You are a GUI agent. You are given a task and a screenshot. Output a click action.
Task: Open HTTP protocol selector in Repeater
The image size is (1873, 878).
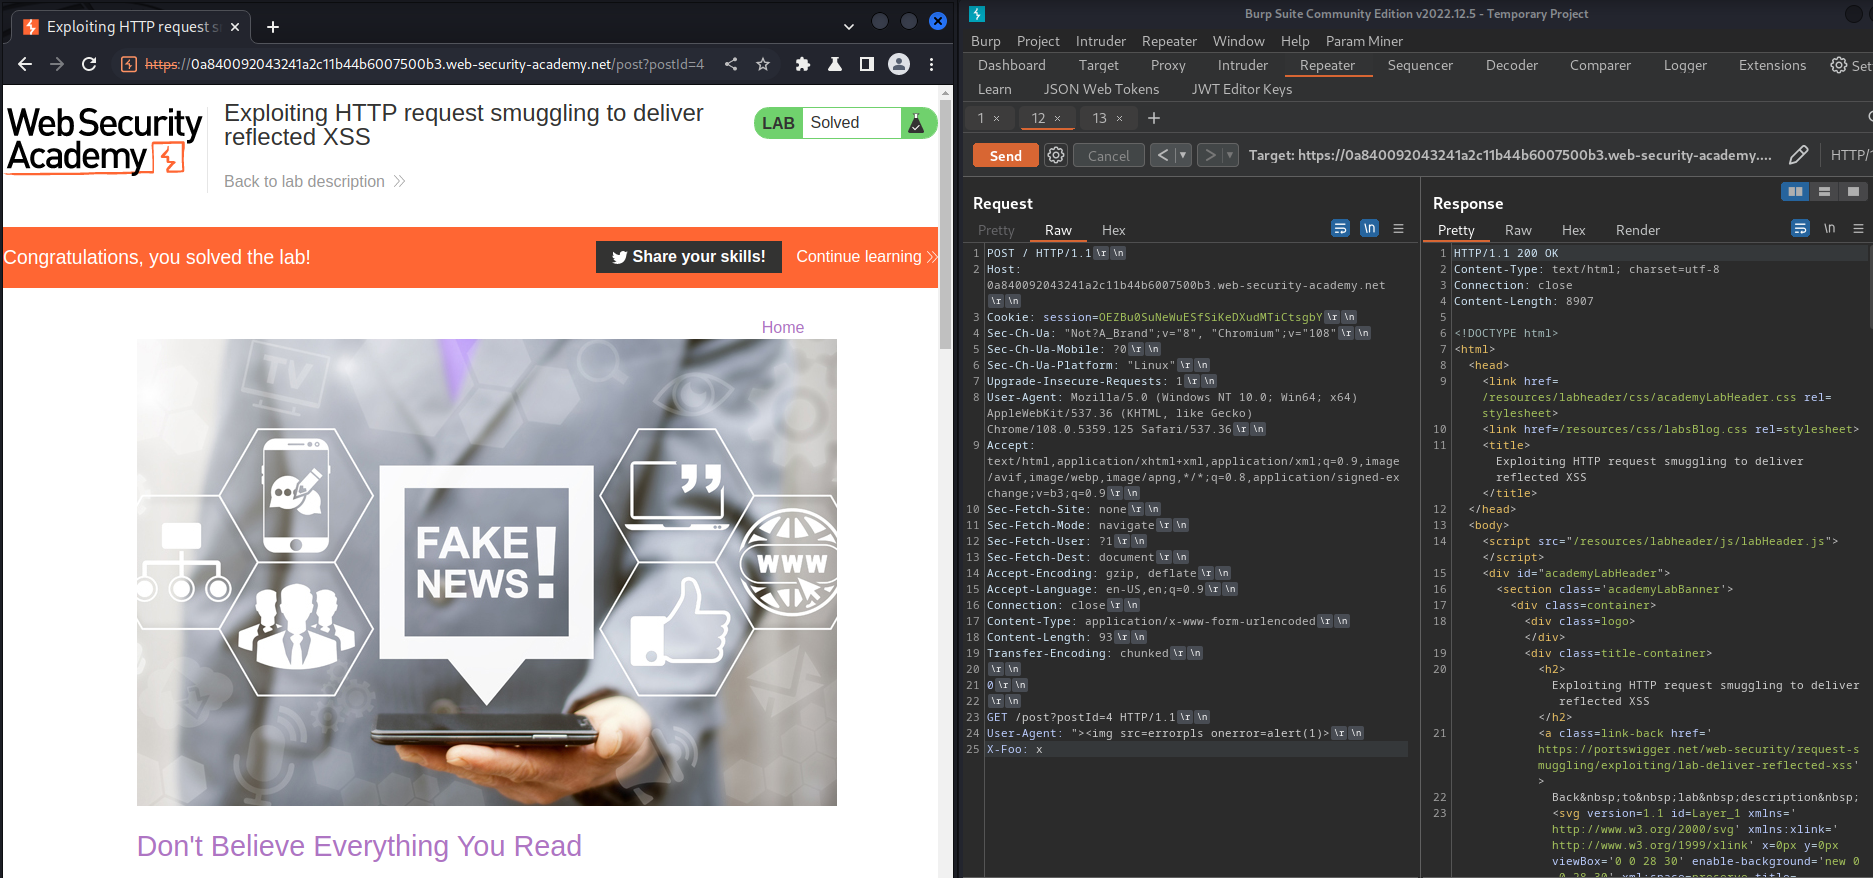click(x=1850, y=155)
